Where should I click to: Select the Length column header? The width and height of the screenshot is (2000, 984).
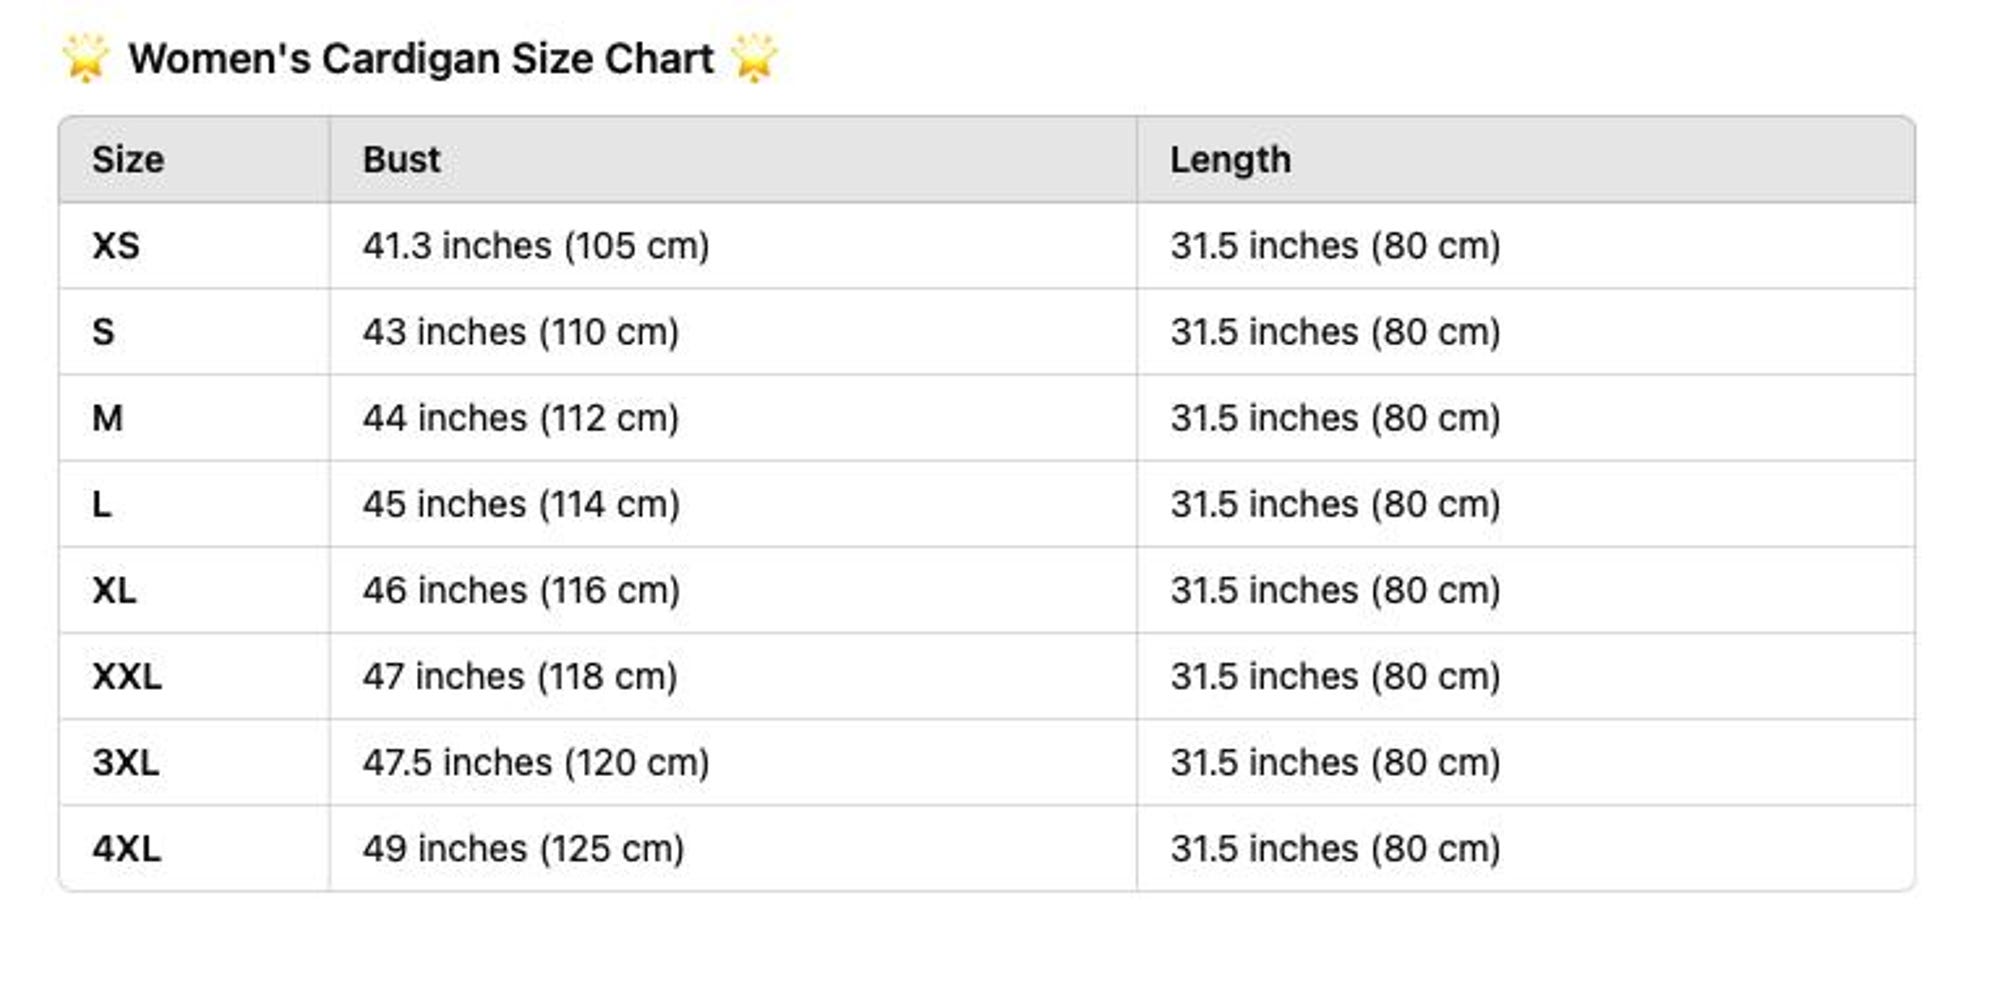(1230, 160)
